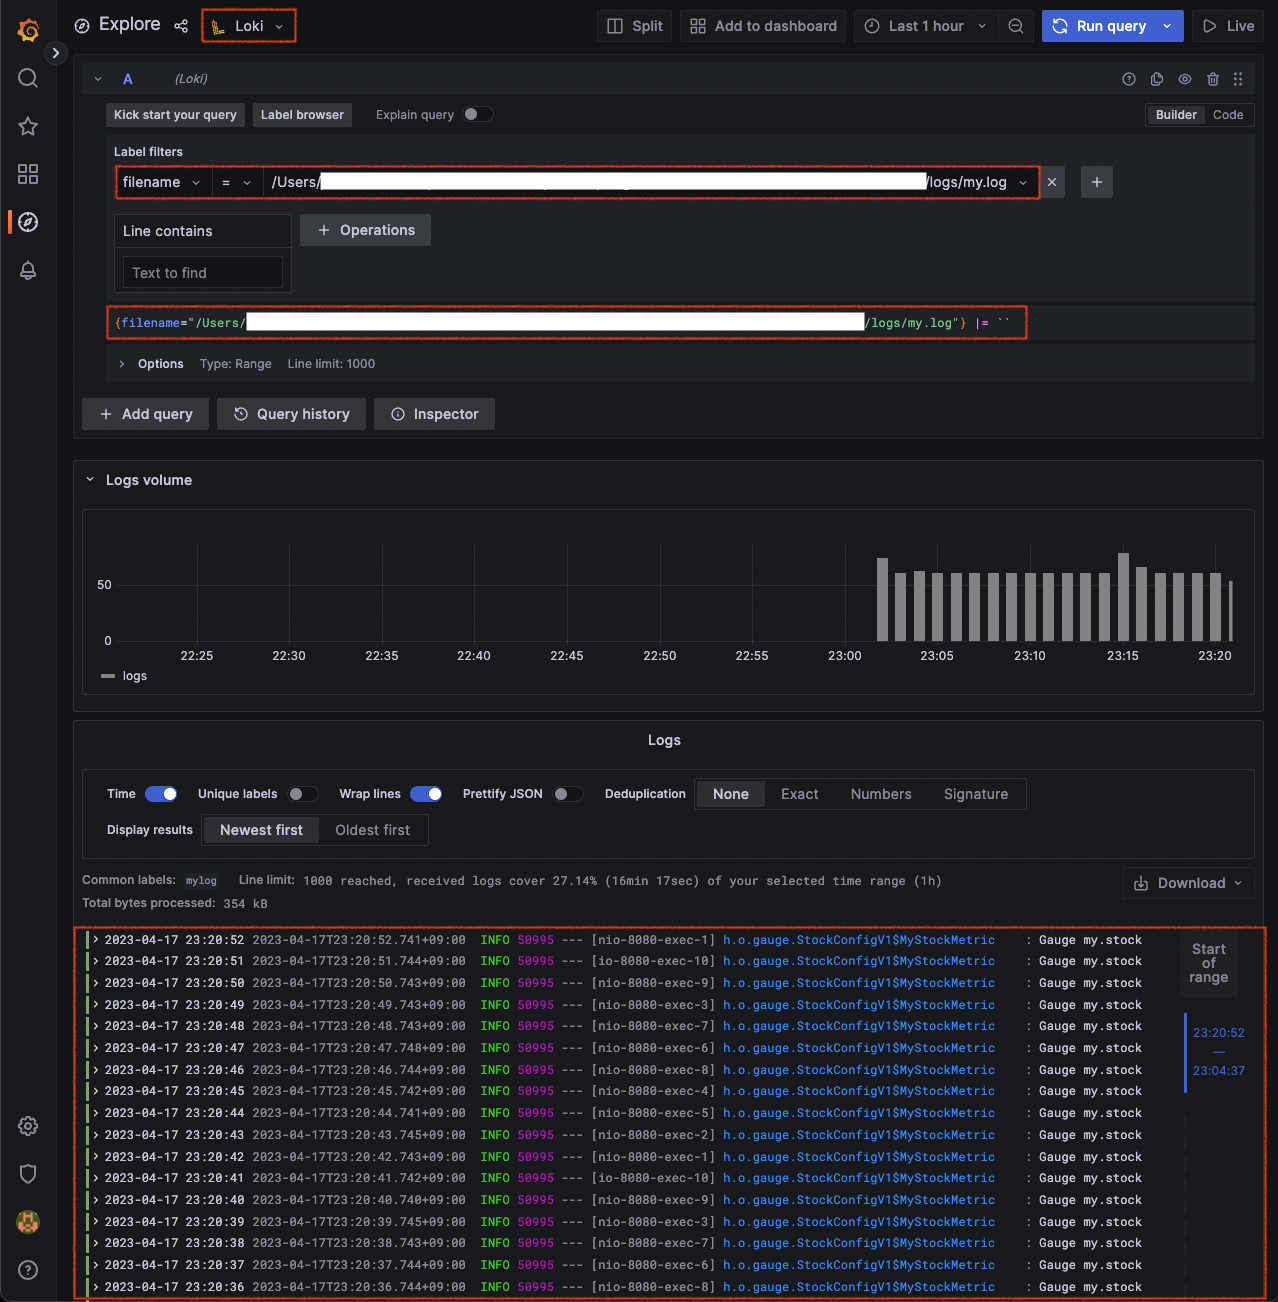Collapse the Logs volume panel
This screenshot has width=1278, height=1302.
pyautogui.click(x=90, y=480)
